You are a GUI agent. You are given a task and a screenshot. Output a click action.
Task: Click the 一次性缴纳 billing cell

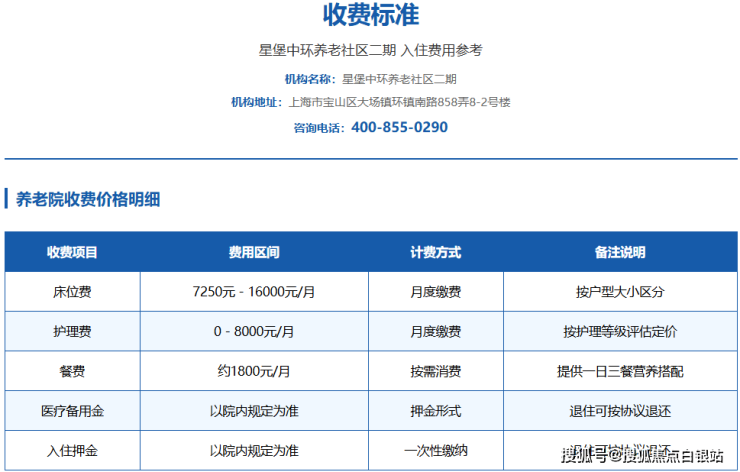point(436,451)
